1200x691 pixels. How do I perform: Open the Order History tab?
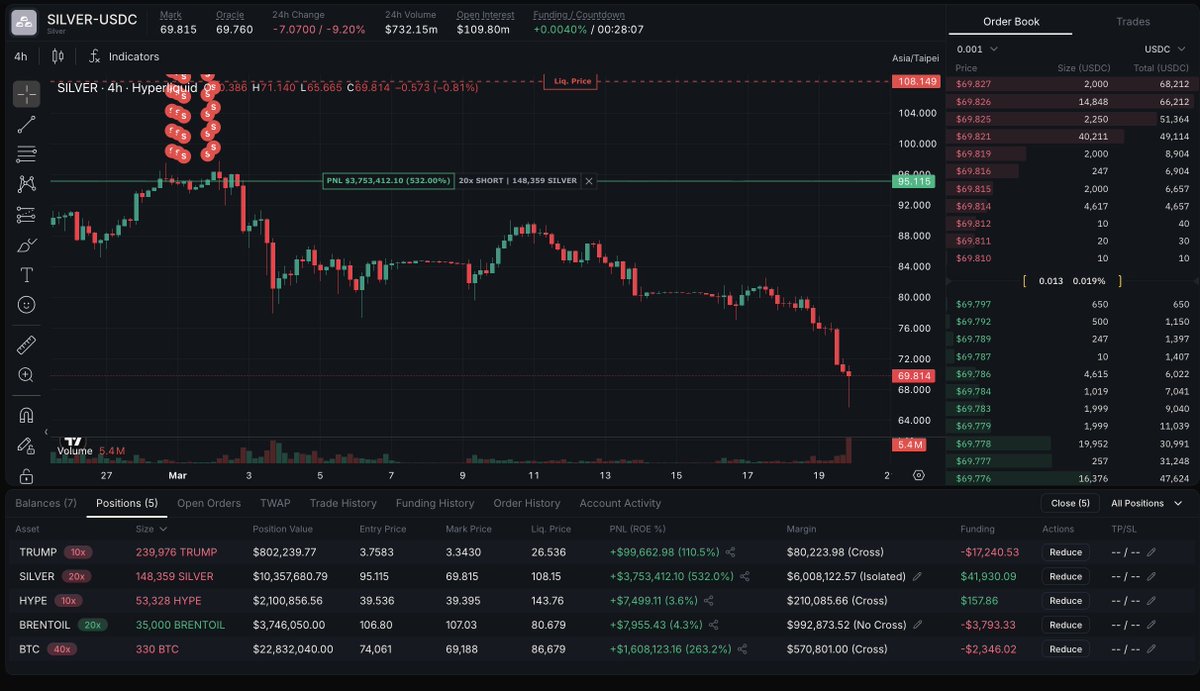tap(527, 503)
